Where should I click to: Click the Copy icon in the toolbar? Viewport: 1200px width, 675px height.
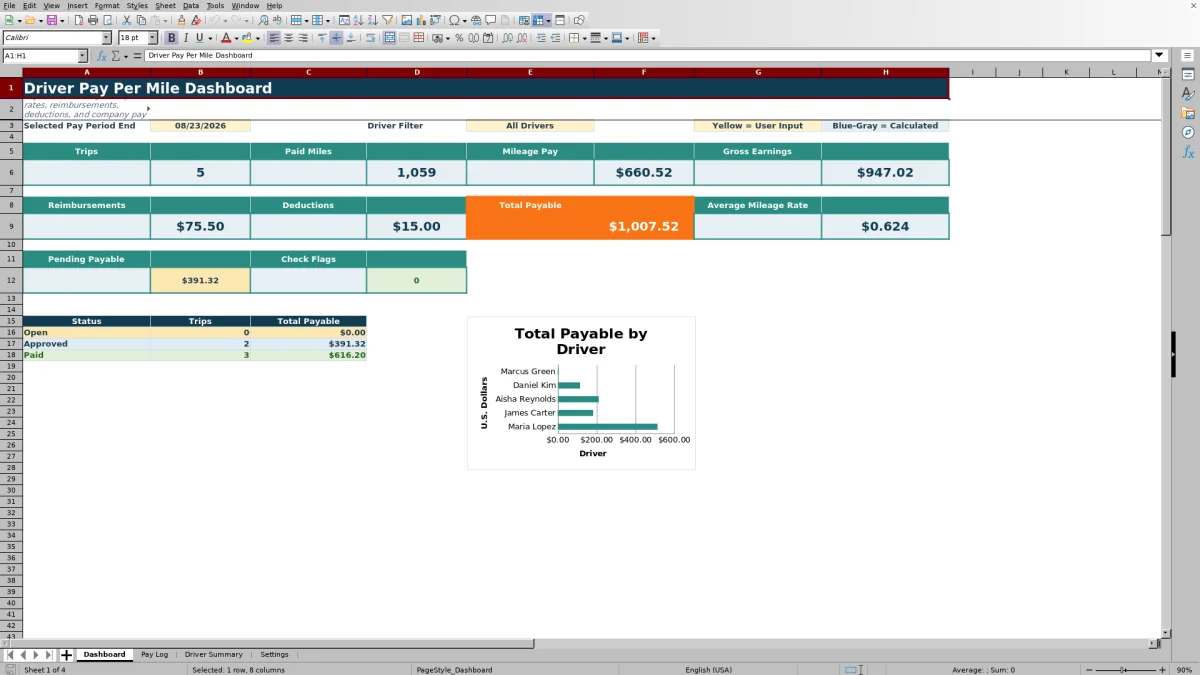(x=141, y=20)
